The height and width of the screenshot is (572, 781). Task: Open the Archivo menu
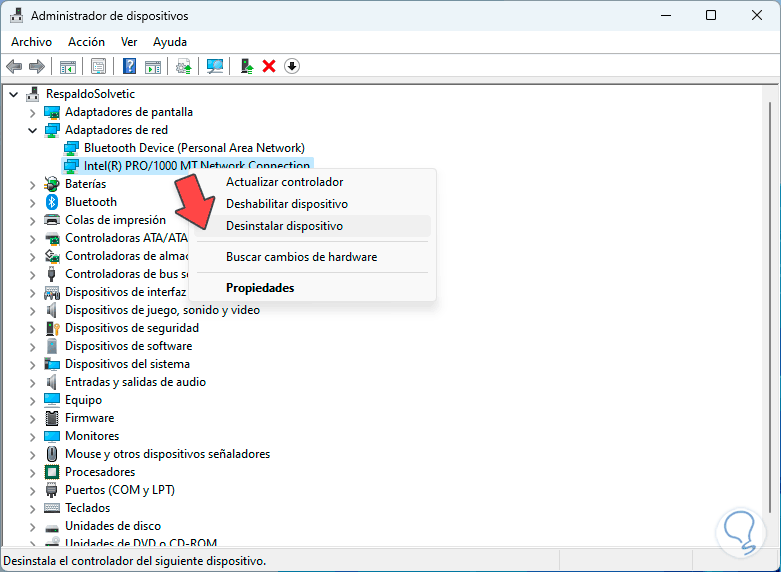pos(31,42)
